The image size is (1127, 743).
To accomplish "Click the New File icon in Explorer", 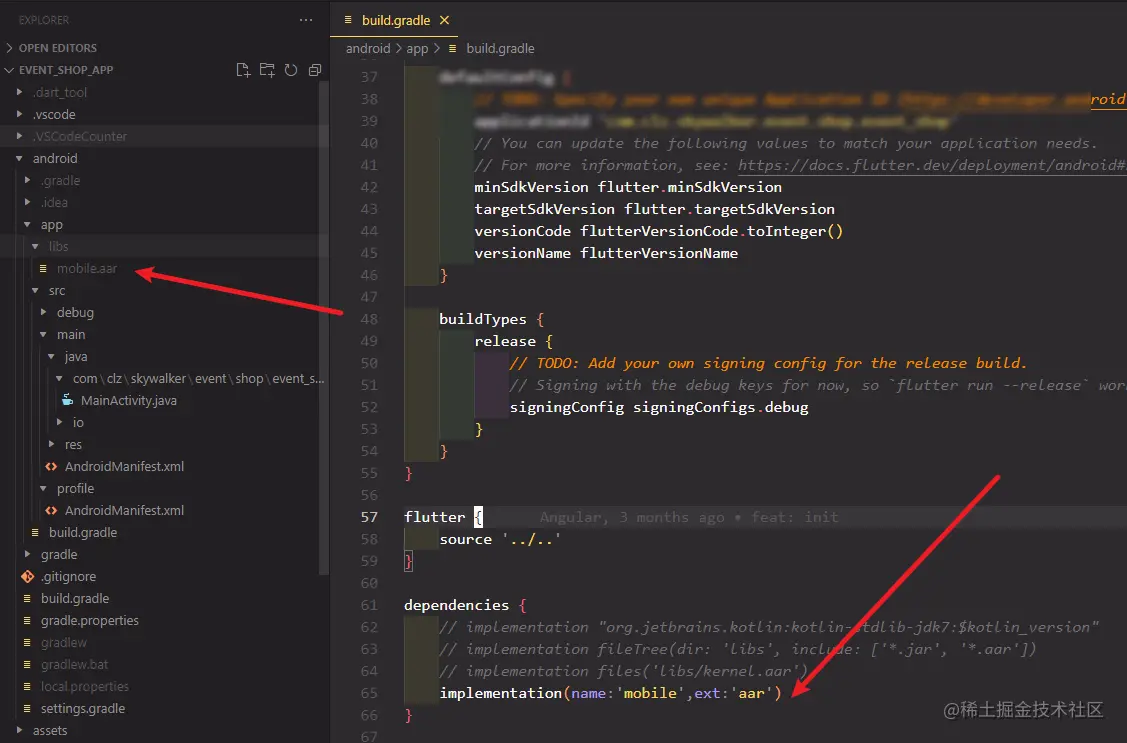I will click(243, 70).
